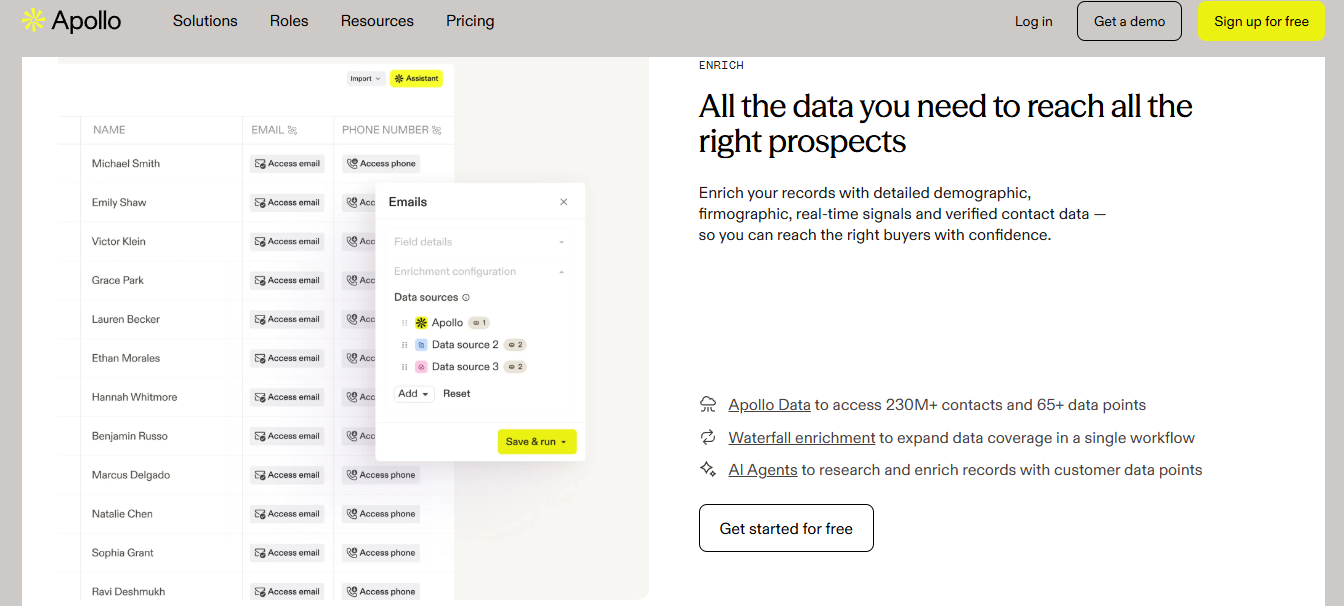Click Access email for Lauren Becker
The width and height of the screenshot is (1344, 606).
point(287,320)
